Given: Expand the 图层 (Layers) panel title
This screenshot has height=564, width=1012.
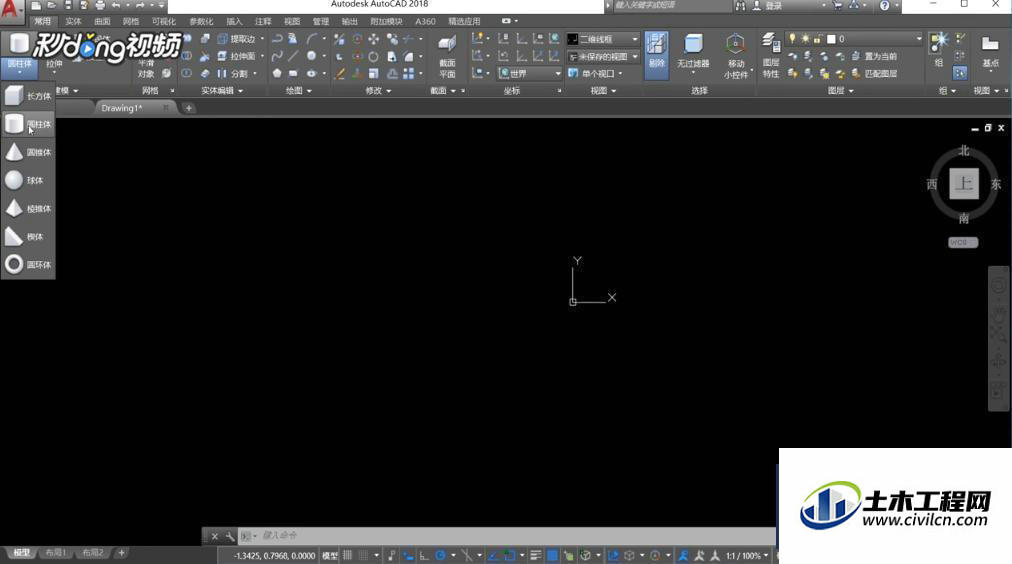Looking at the screenshot, I should coord(840,91).
